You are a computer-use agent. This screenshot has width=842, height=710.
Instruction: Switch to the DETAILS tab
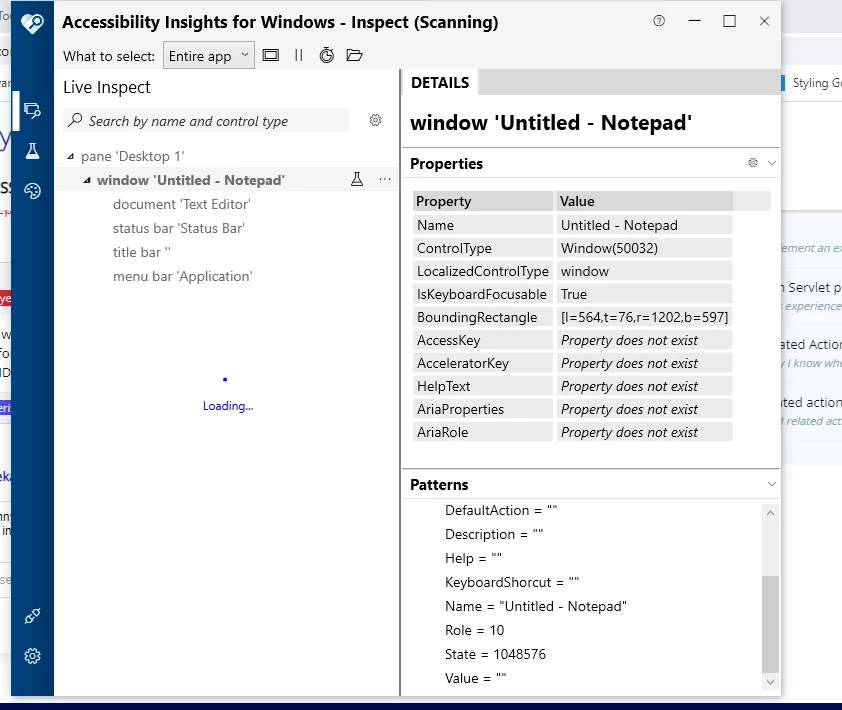(440, 83)
